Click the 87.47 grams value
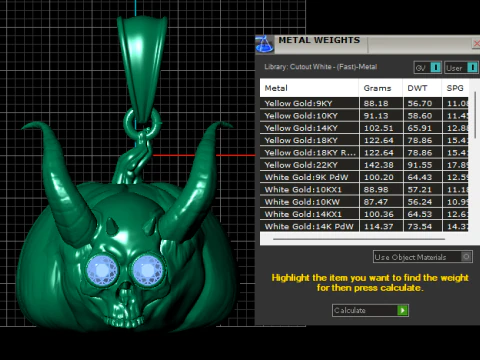Screen dimensions: 480x360 pos(376,202)
